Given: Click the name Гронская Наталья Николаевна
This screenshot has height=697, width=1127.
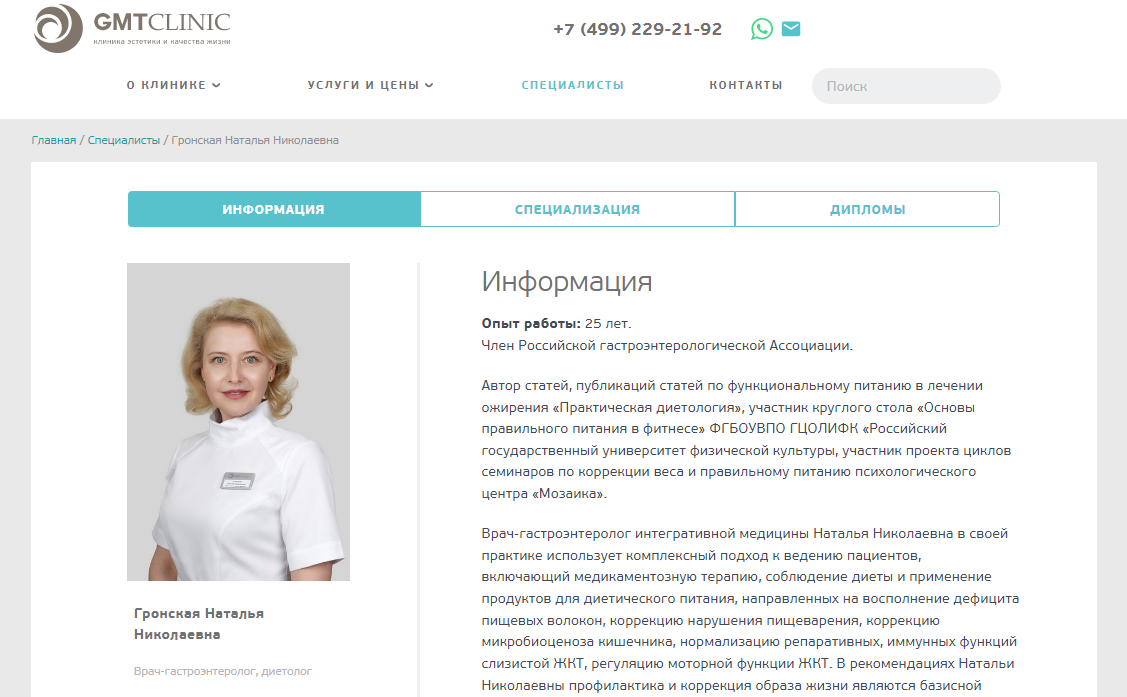Looking at the screenshot, I should [199, 624].
